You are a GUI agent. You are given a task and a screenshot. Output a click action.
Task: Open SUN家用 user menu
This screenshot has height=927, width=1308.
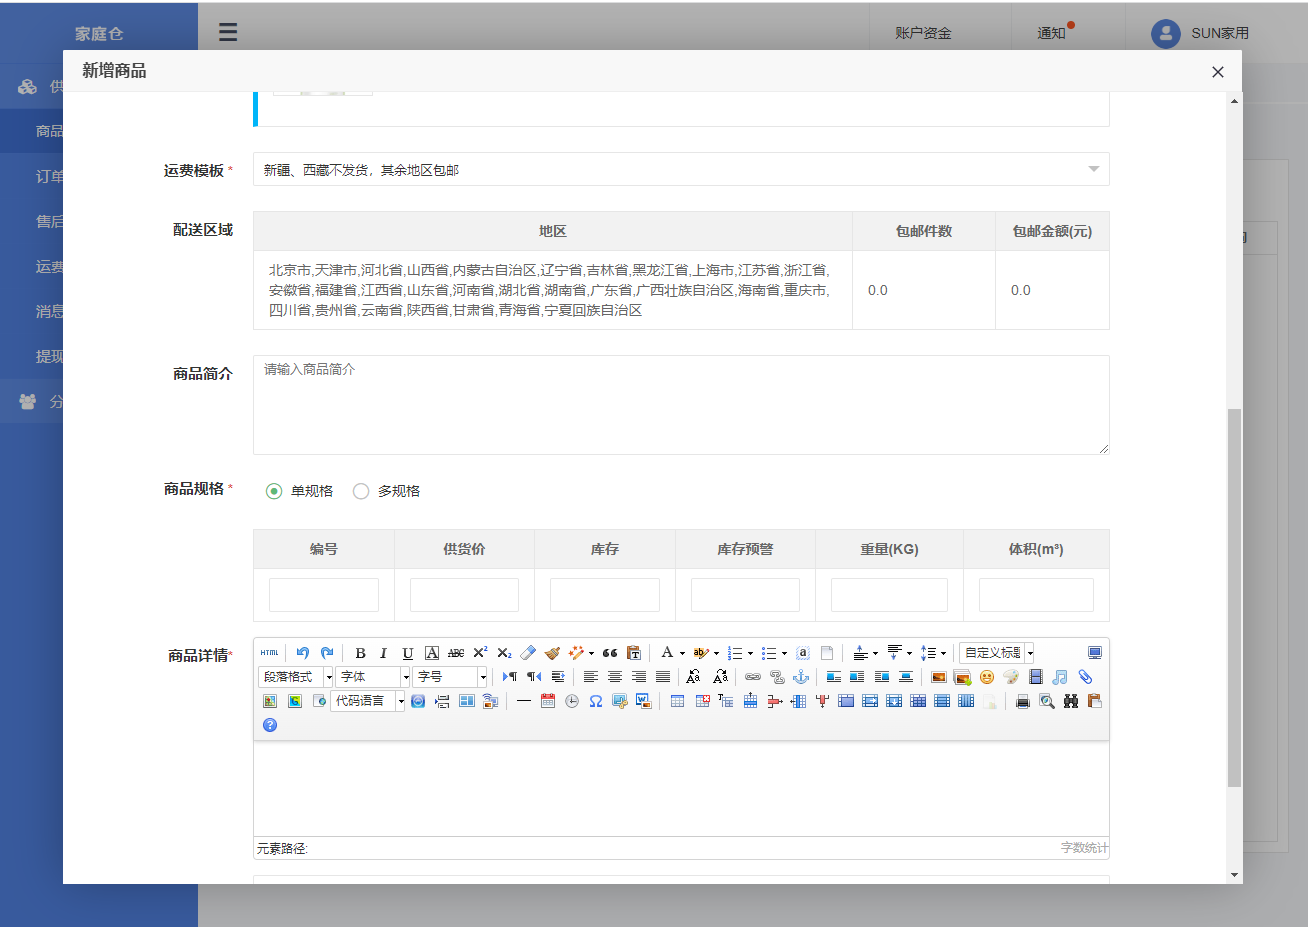click(x=1200, y=33)
